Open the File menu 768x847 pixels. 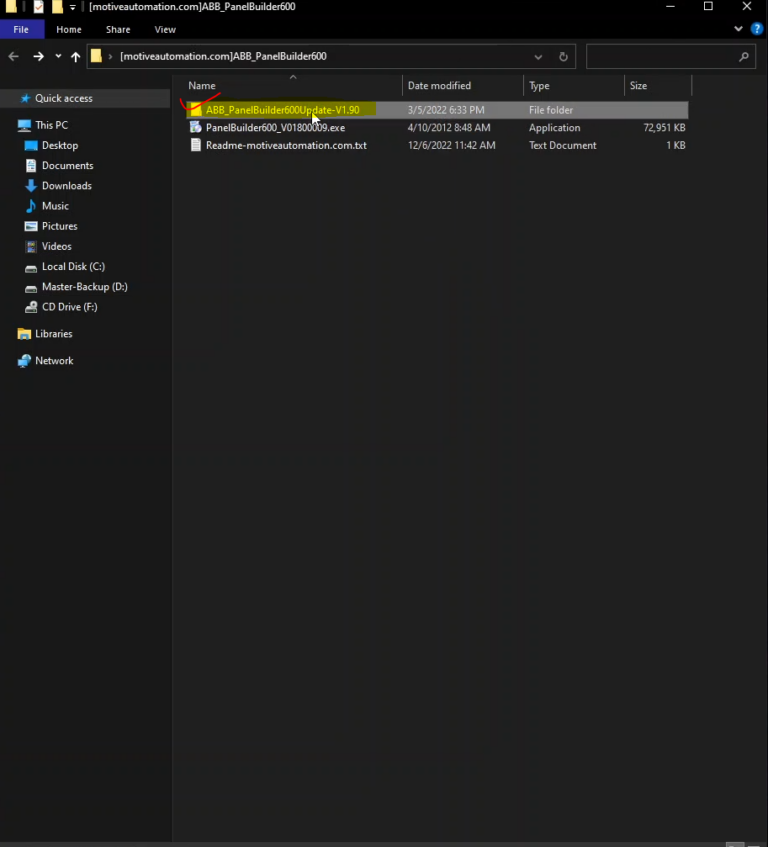(x=21, y=30)
